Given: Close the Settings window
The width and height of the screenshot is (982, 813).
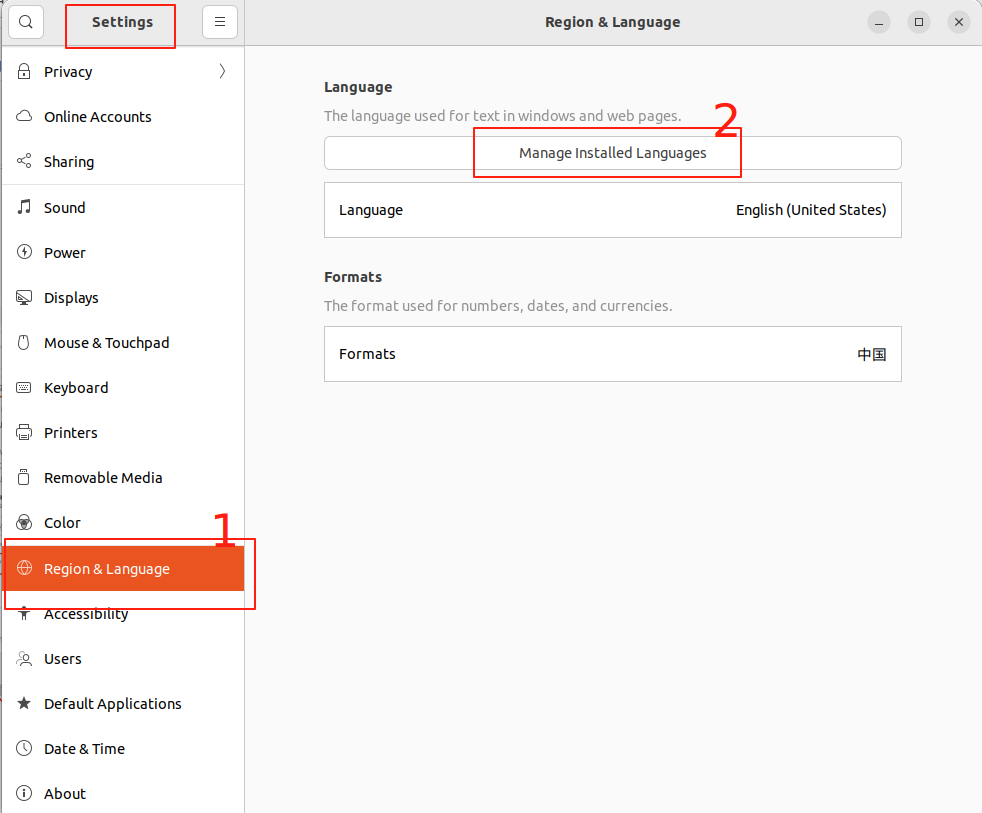Looking at the screenshot, I should point(959,22).
